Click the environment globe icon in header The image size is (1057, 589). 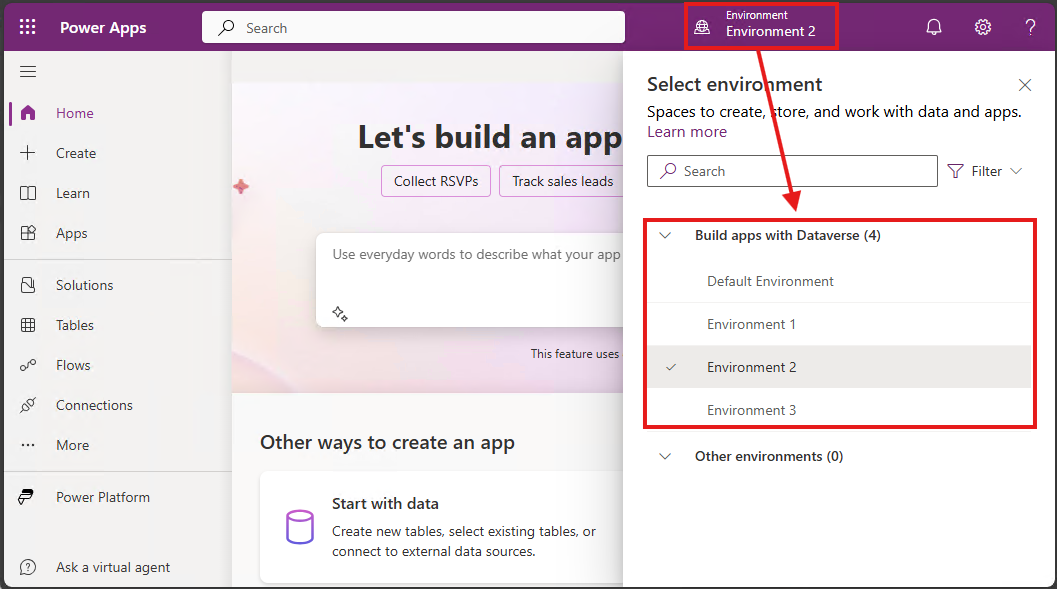pyautogui.click(x=702, y=27)
